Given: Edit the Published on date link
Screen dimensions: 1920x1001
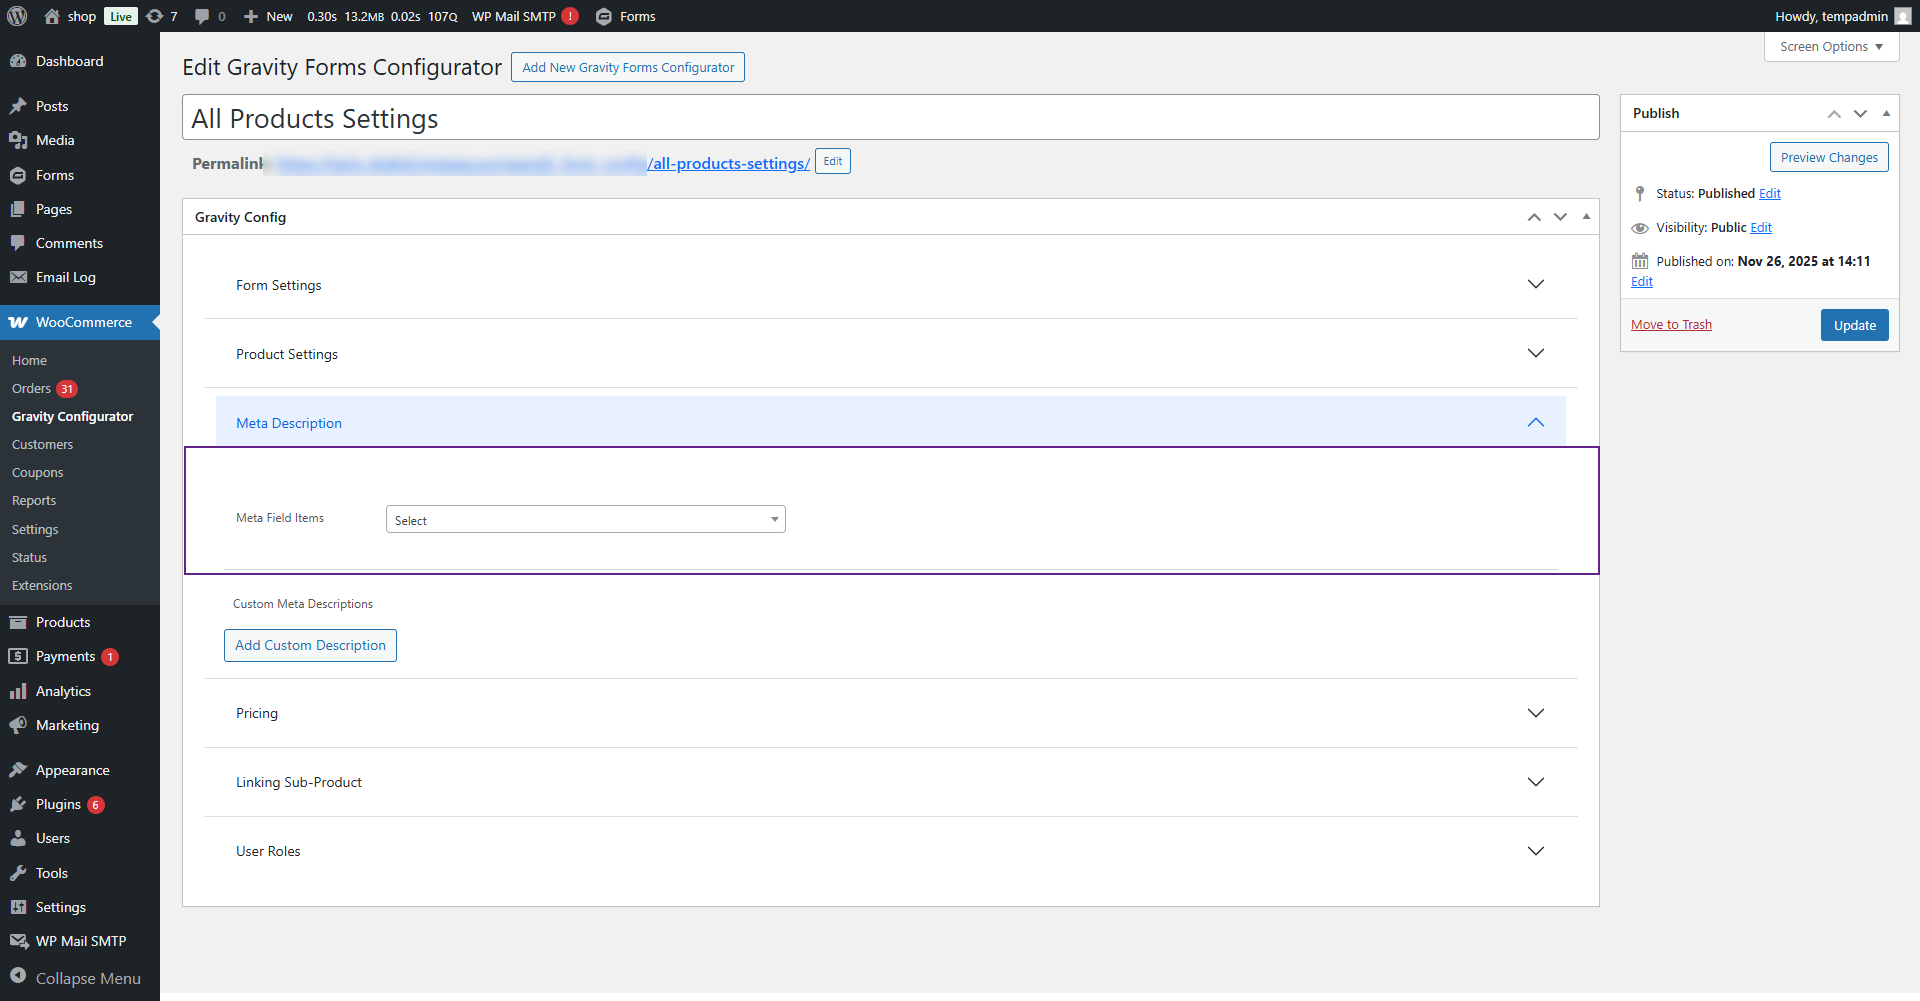Looking at the screenshot, I should (1642, 282).
